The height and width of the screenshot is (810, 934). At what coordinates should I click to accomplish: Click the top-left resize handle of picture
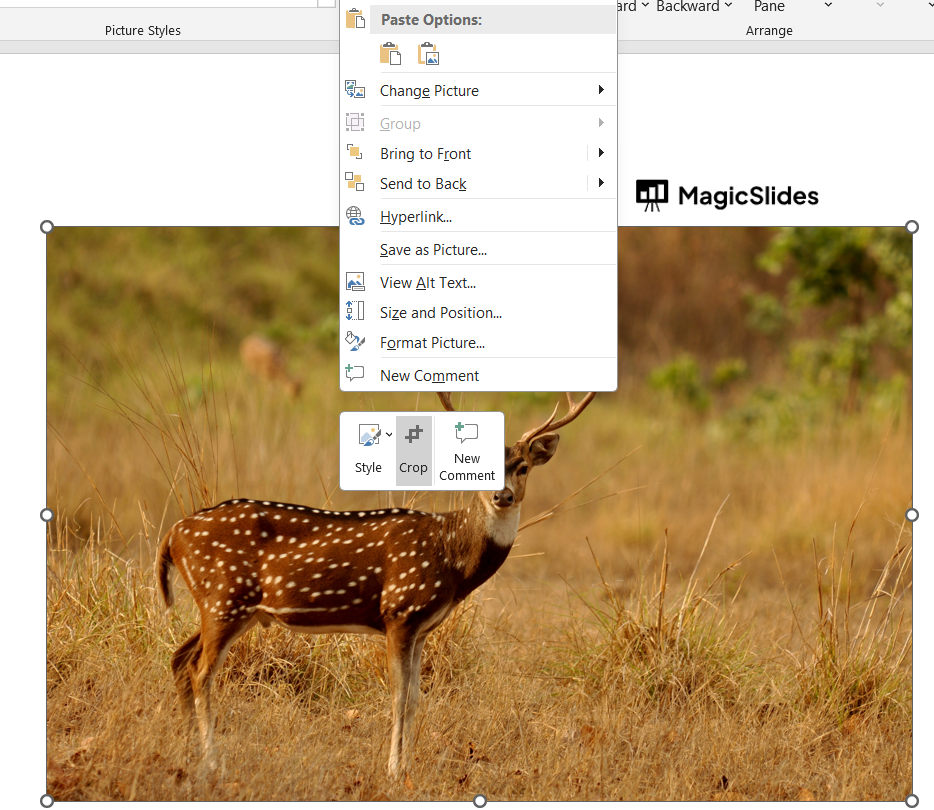[x=46, y=227]
